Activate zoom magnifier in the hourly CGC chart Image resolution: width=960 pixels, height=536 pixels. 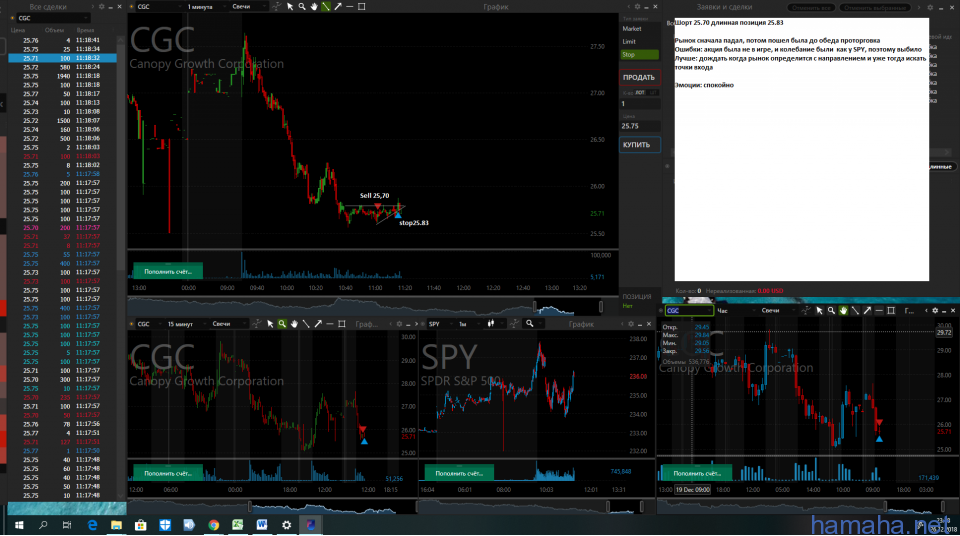coord(831,311)
